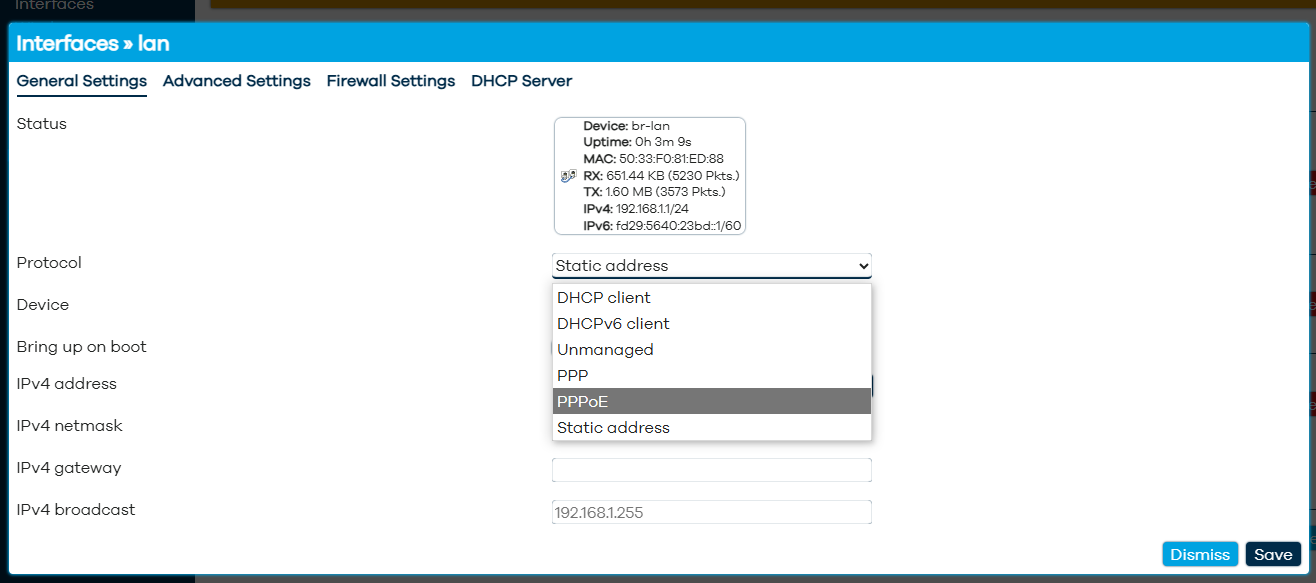This screenshot has width=1316, height=583.
Task: Click the 'Interfaces » lan' dialog title
Action: coord(93,43)
